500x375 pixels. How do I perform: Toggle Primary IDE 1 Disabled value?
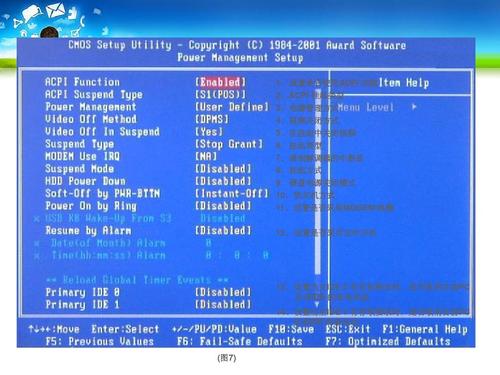(x=223, y=304)
